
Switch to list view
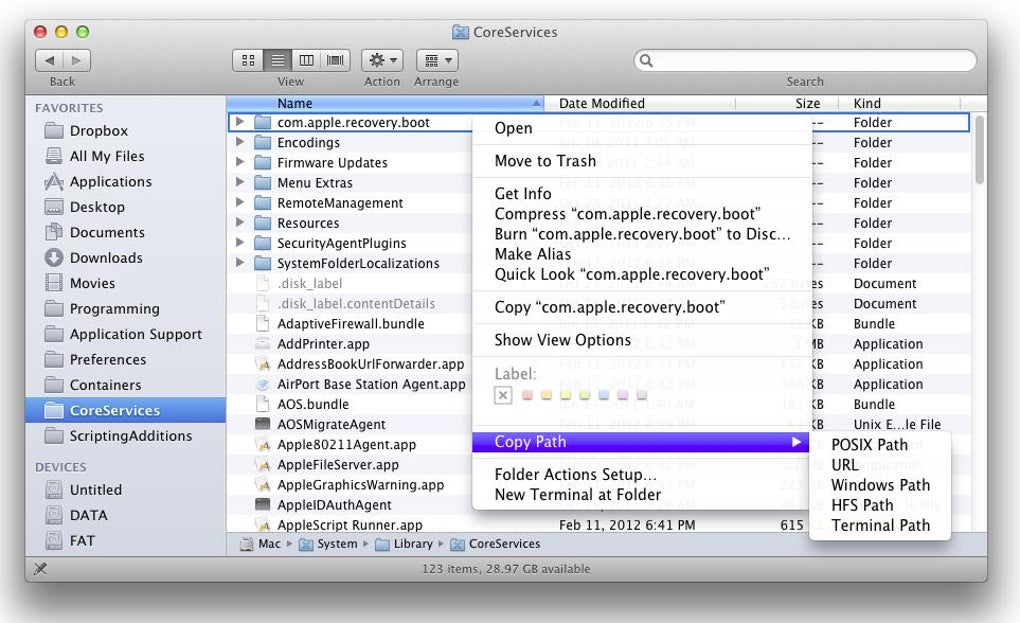[278, 60]
